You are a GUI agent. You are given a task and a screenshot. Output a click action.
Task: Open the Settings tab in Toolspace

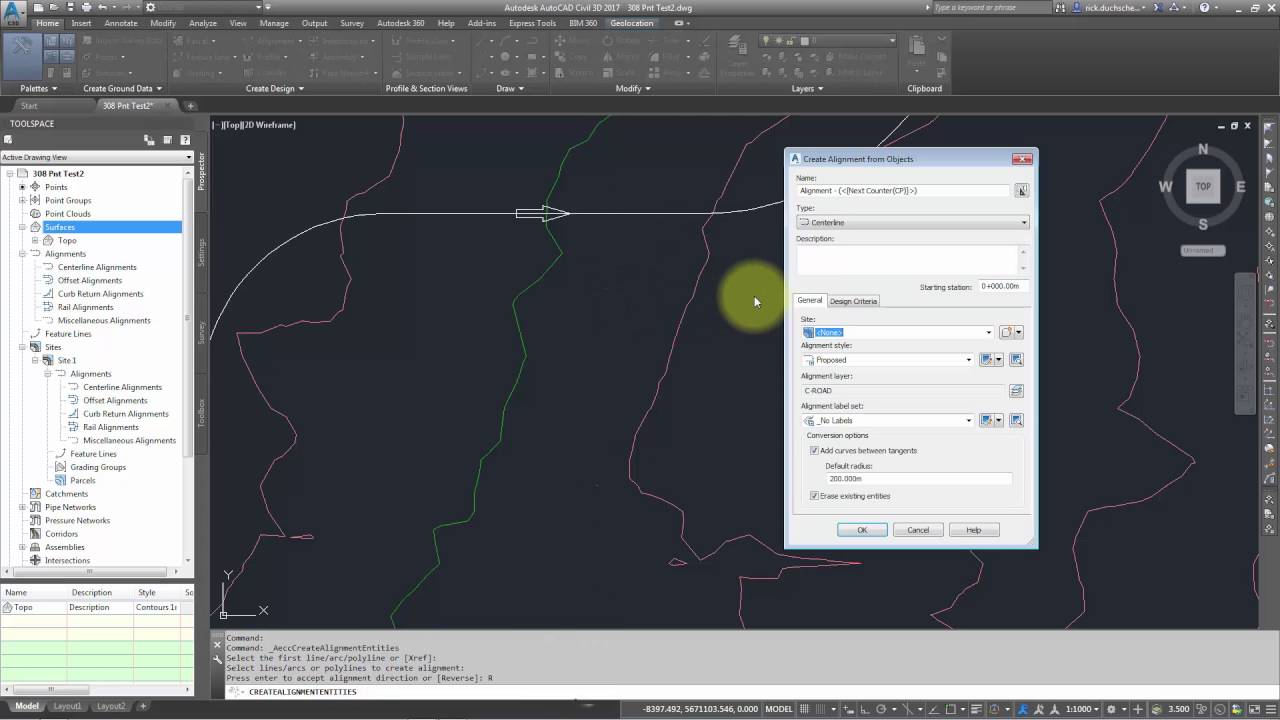(201, 251)
